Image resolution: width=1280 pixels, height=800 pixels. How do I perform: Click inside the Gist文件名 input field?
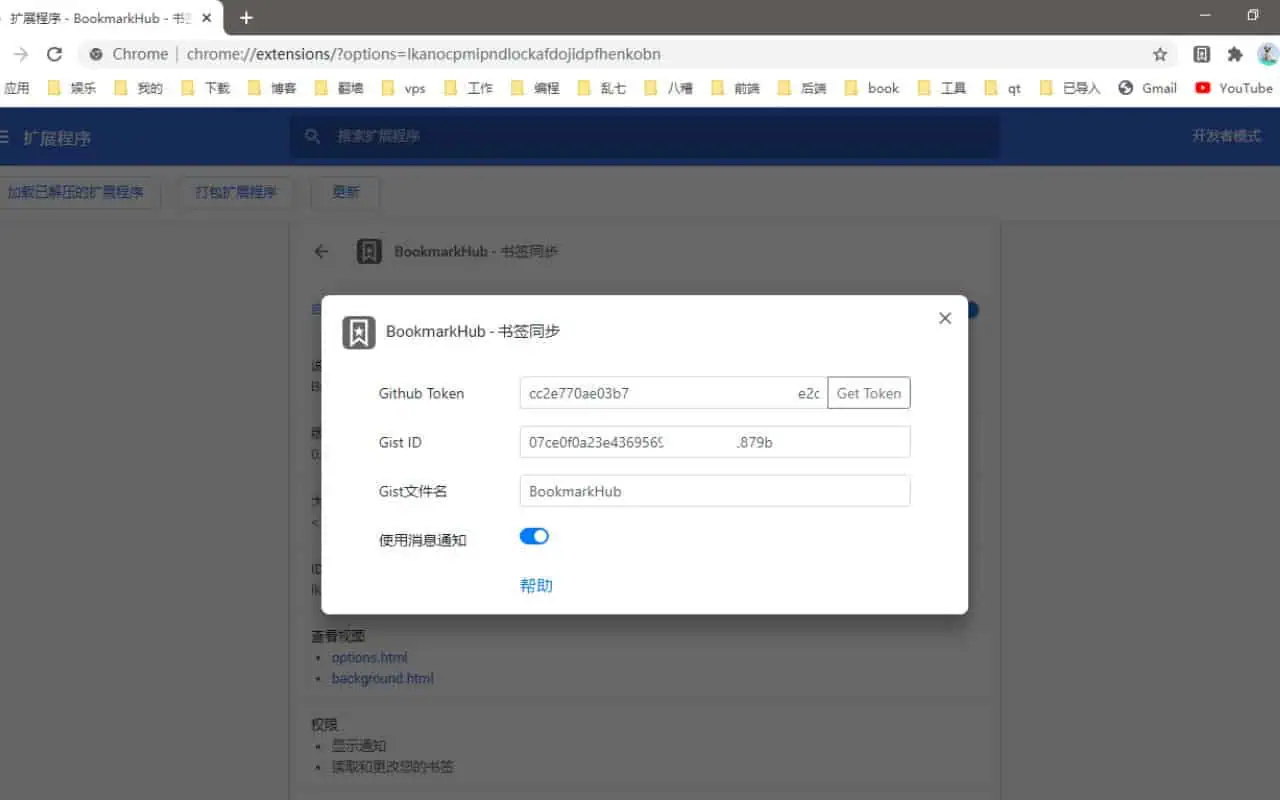(714, 491)
